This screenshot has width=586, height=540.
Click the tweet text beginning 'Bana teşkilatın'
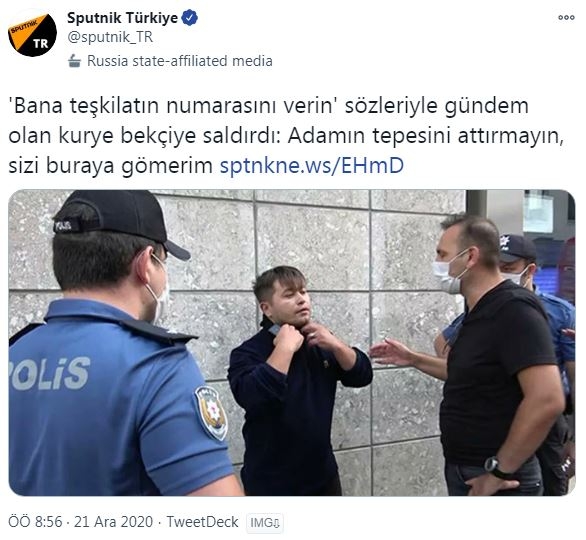[287, 136]
